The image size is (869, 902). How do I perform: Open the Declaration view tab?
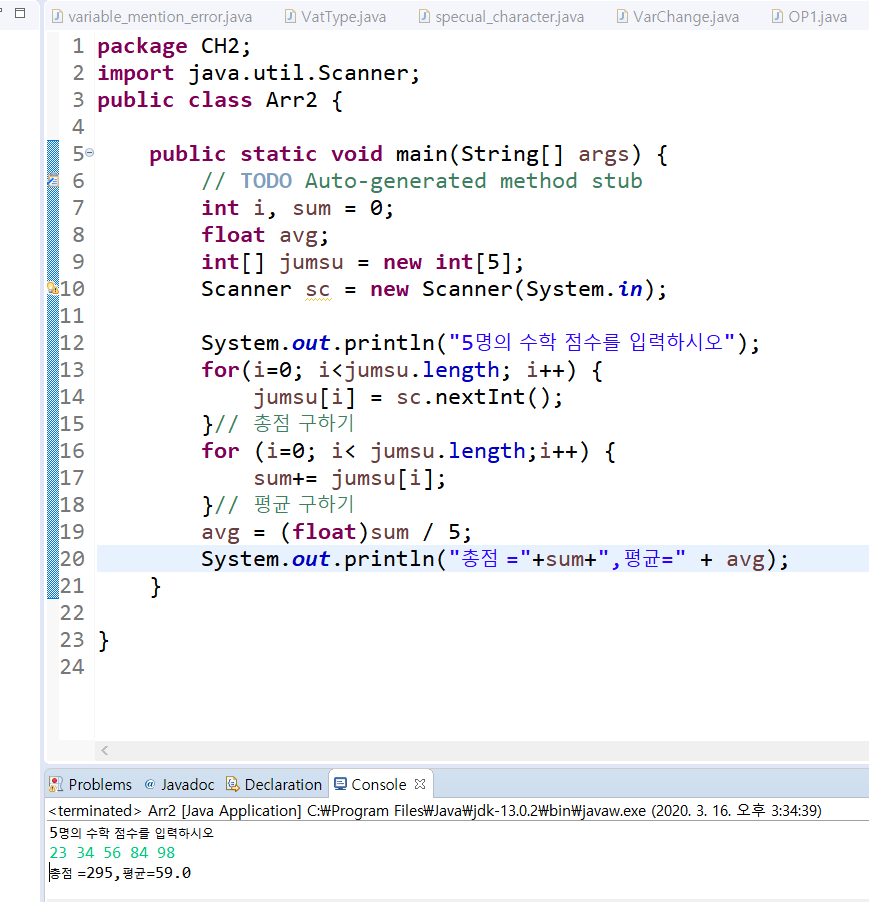(274, 785)
